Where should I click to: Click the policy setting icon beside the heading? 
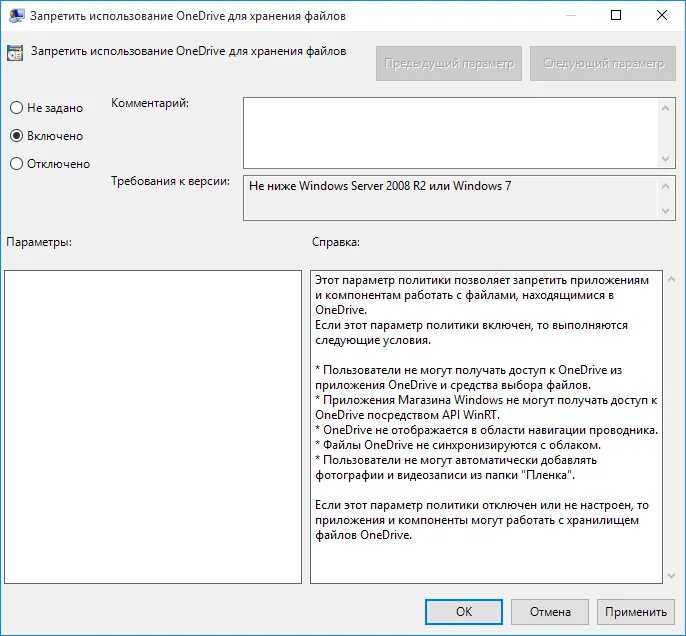15,53
